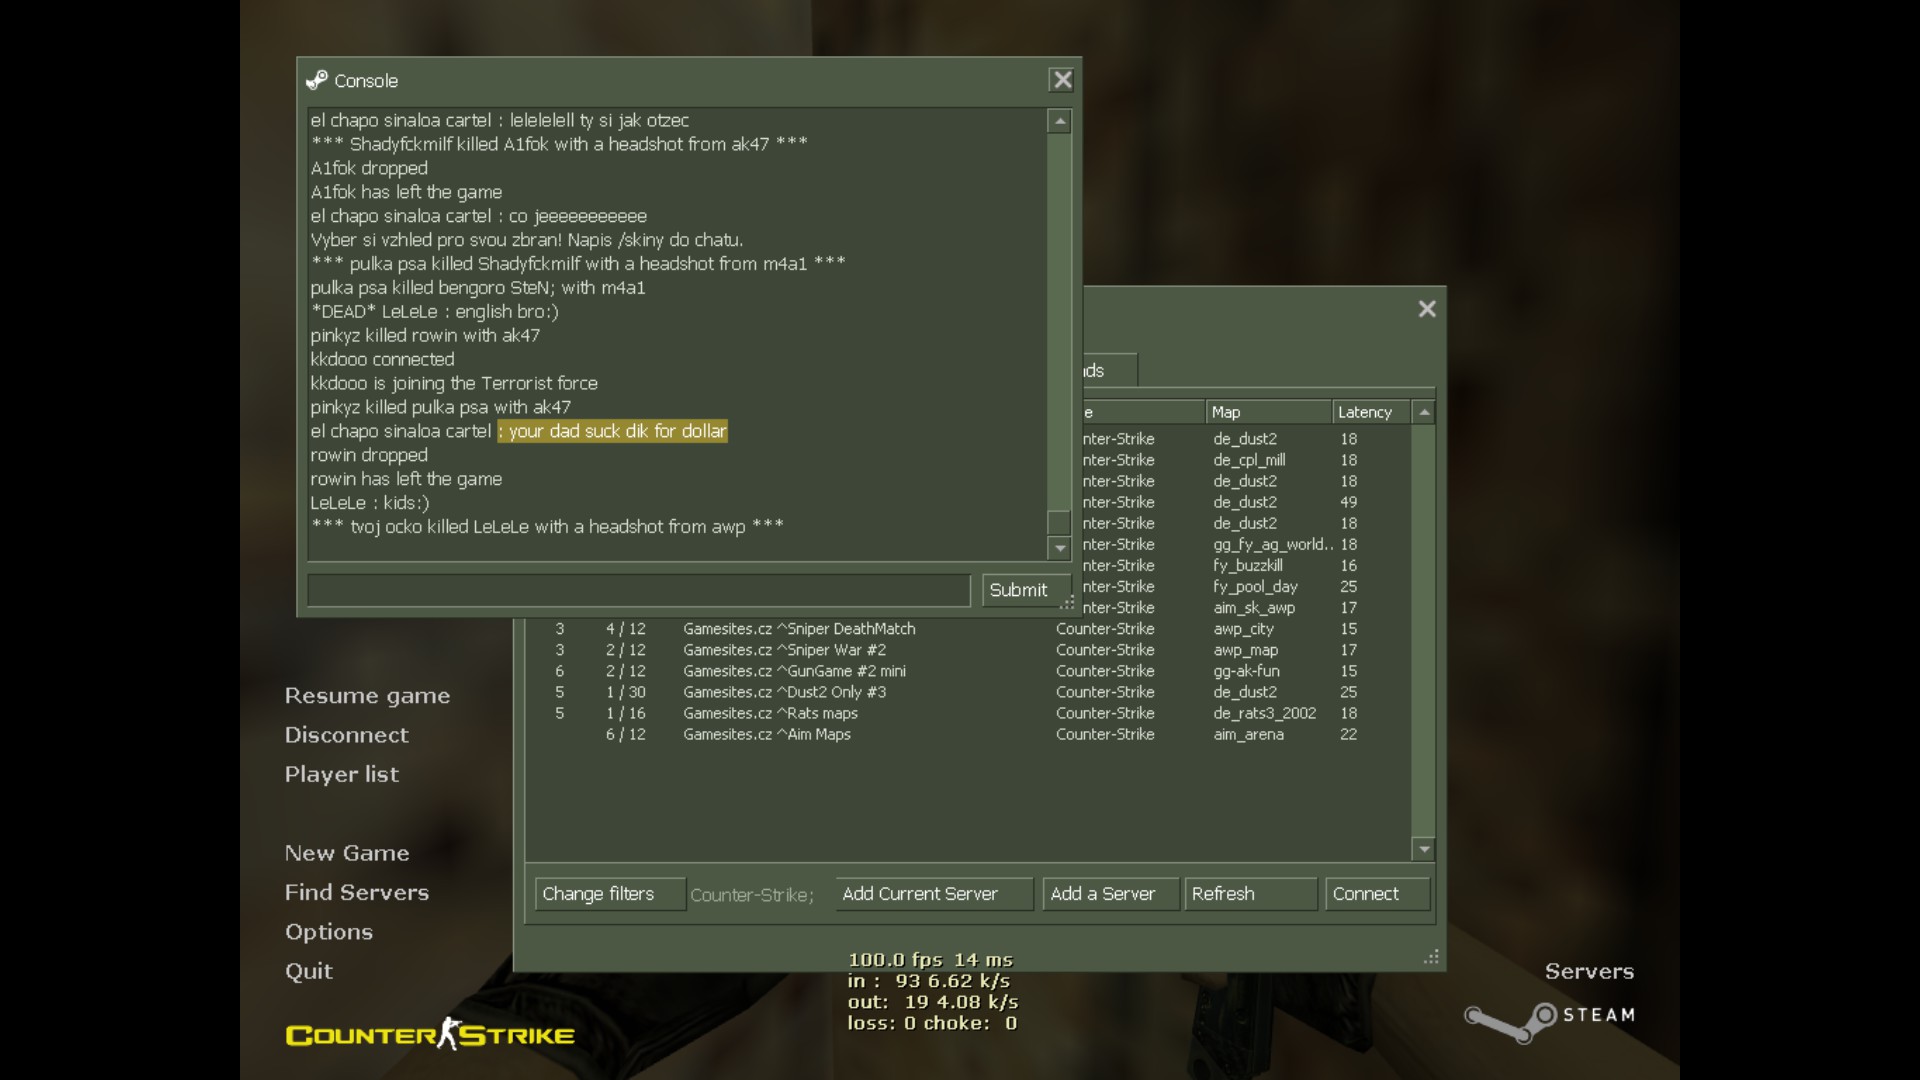Click the Console resize grip
The image size is (1920, 1080).
pyautogui.click(x=1067, y=603)
